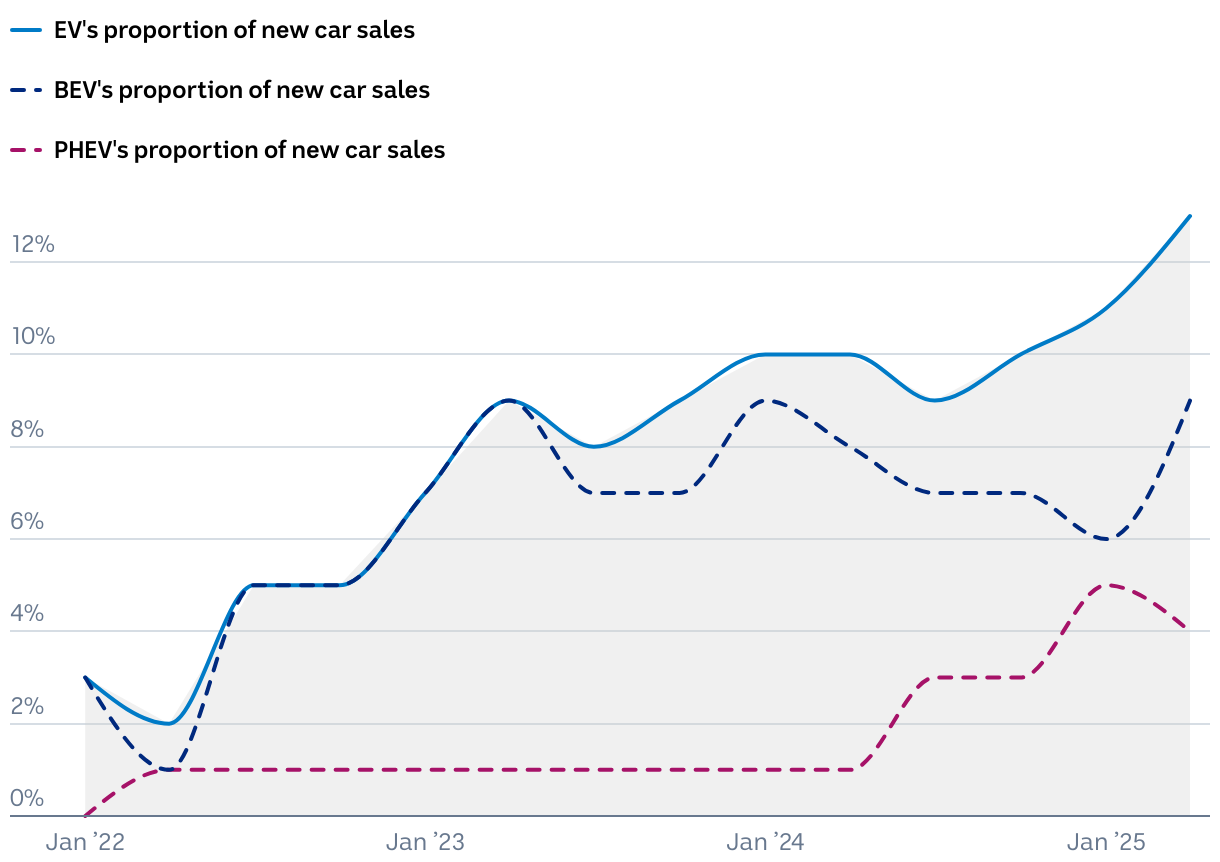Click the dashed magenta PHEV legend swatch

[x=26, y=150]
